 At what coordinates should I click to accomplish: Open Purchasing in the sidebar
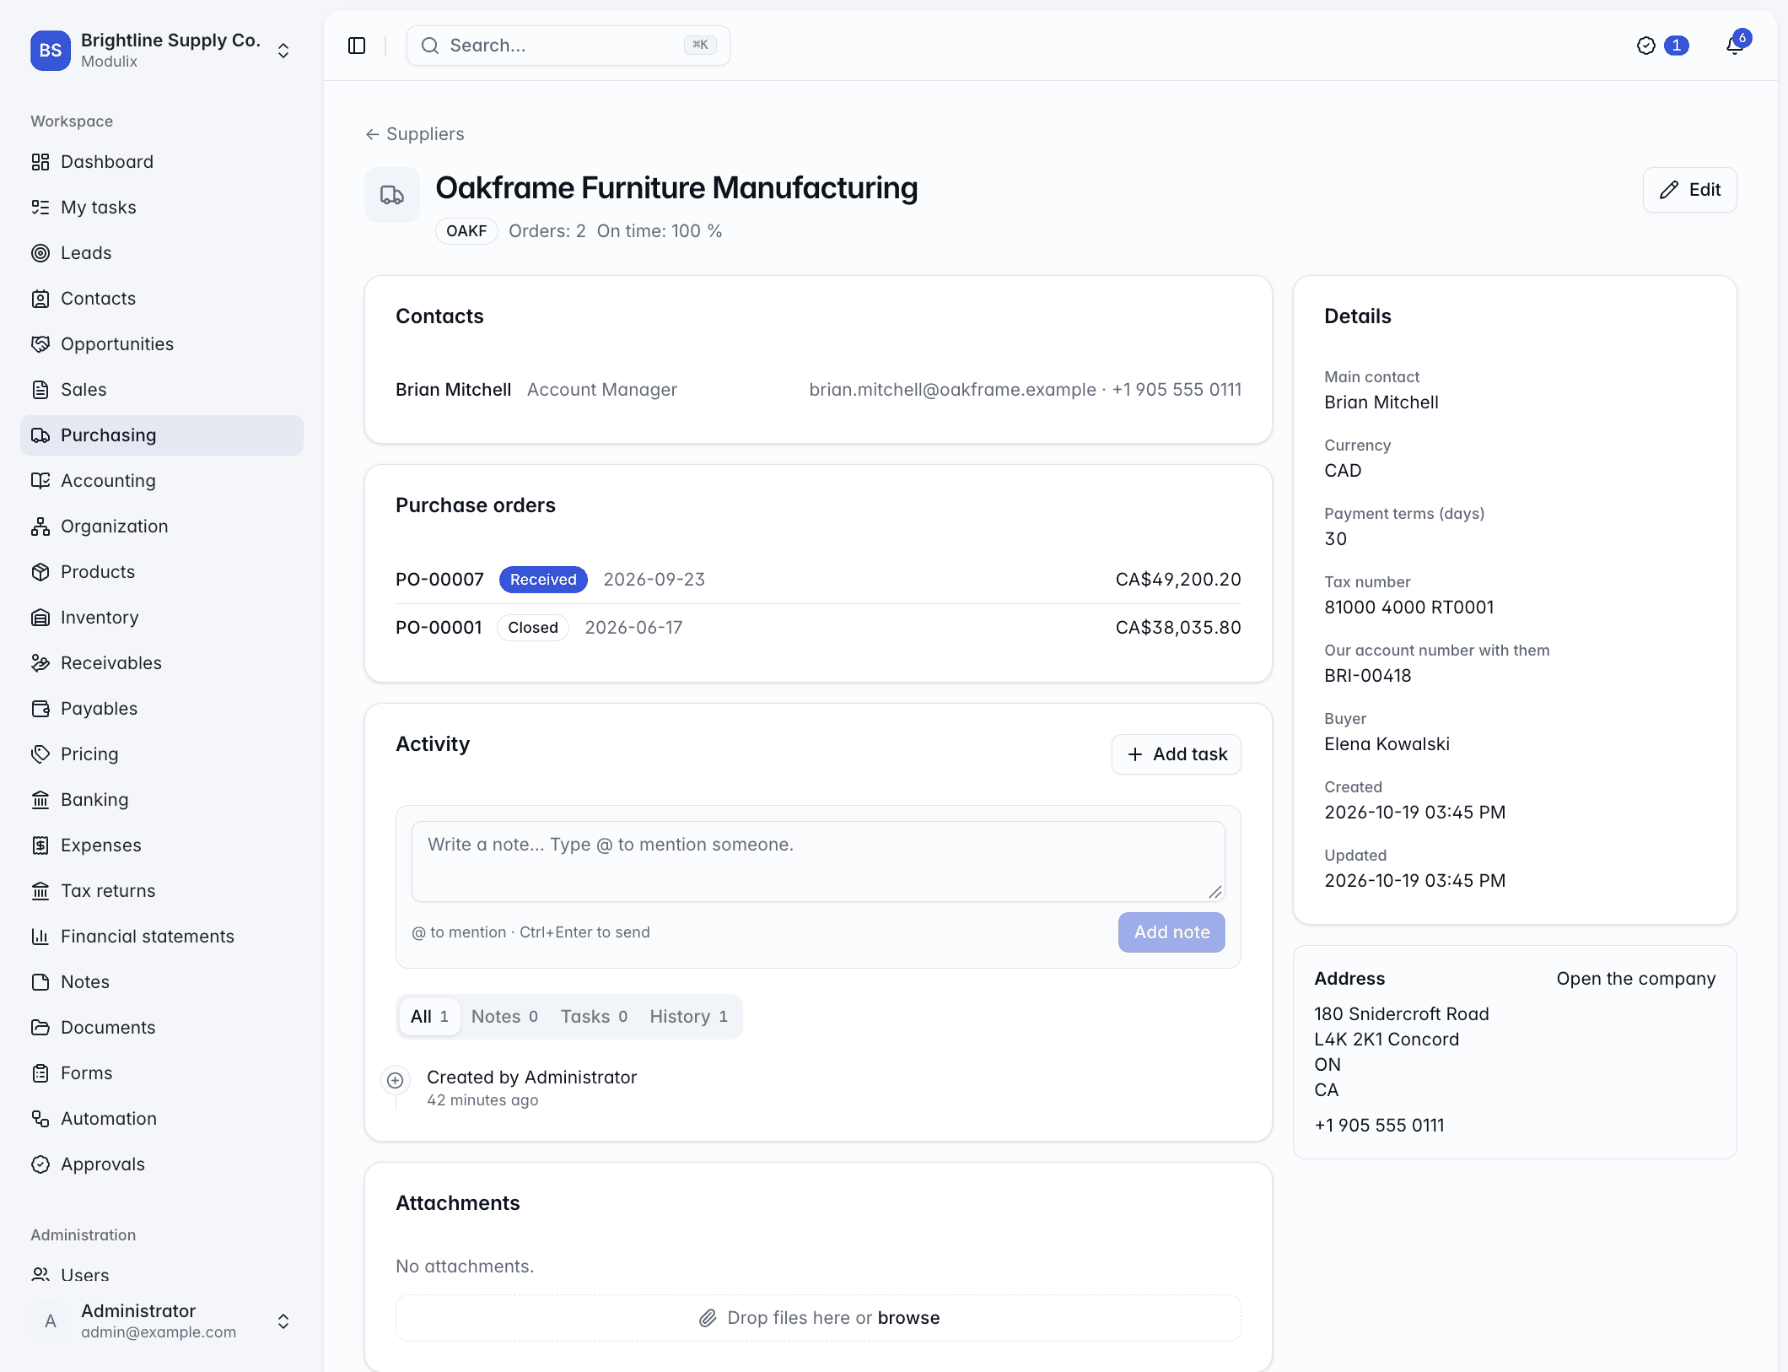pos(162,435)
